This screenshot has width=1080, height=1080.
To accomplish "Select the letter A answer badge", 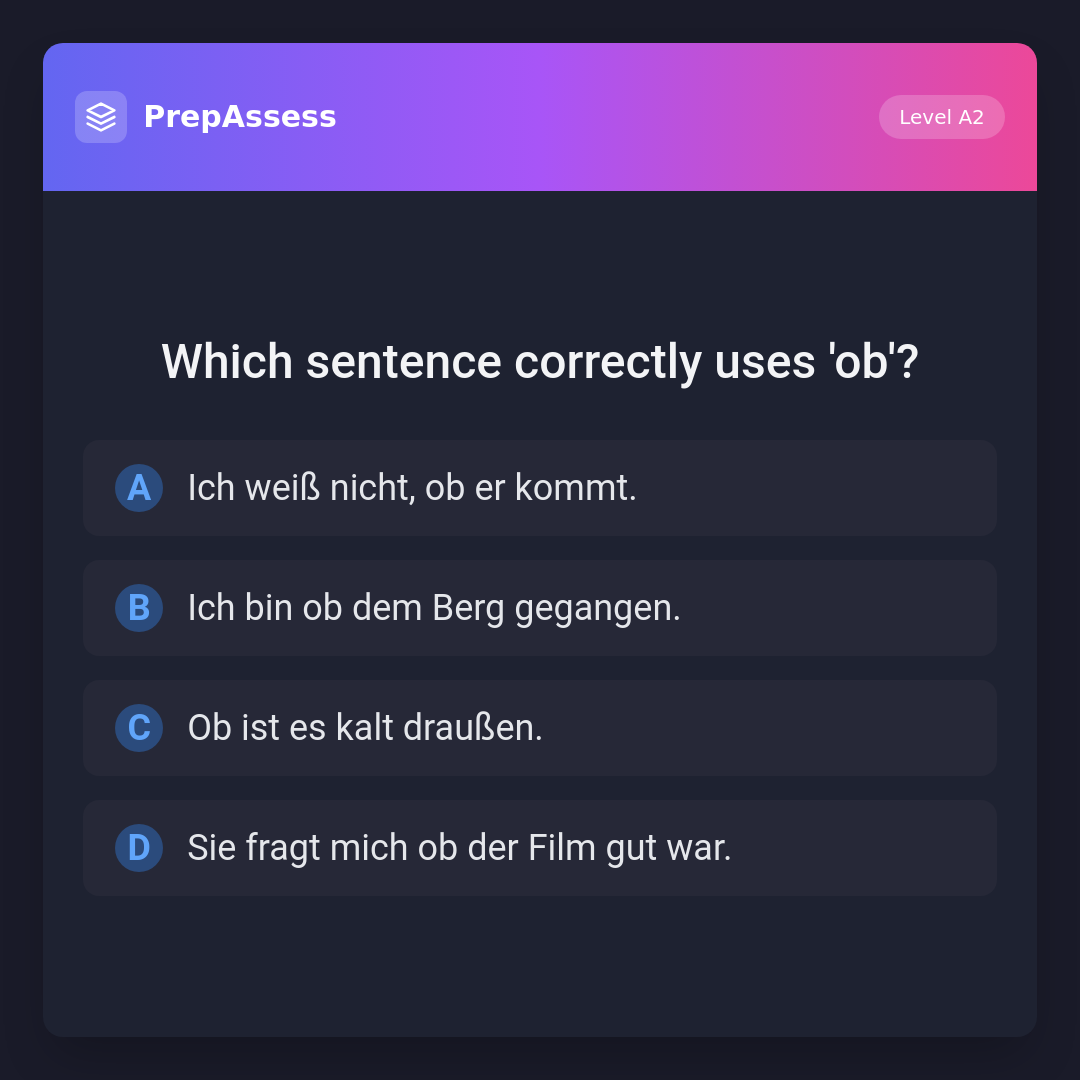I will (x=139, y=488).
